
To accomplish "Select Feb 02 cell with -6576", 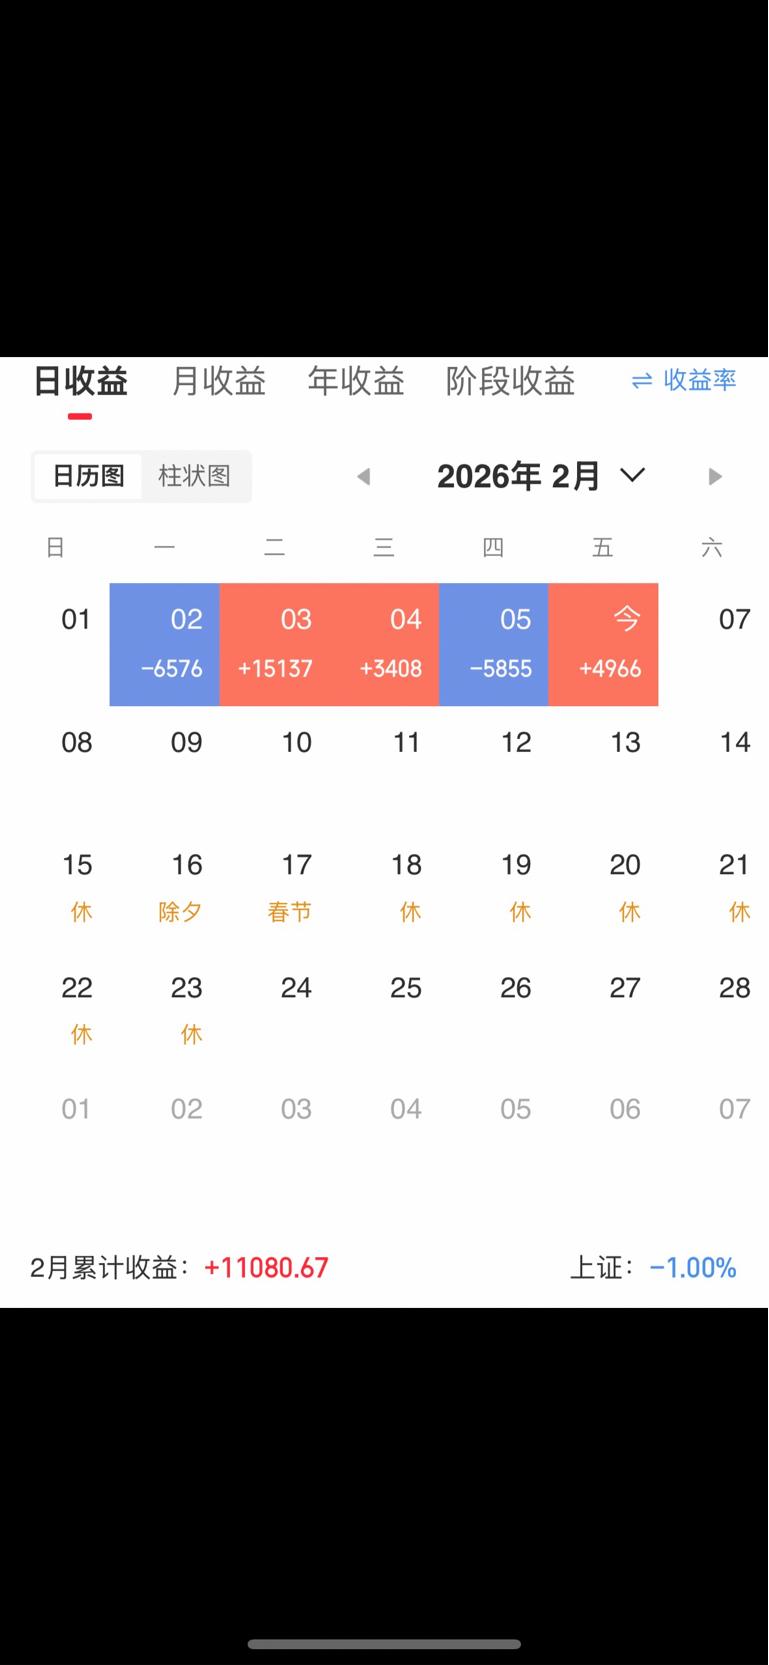I will [x=165, y=645].
